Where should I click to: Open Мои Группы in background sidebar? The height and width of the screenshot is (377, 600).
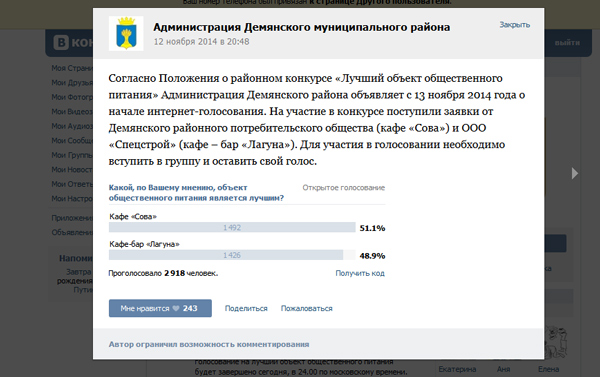72,155
